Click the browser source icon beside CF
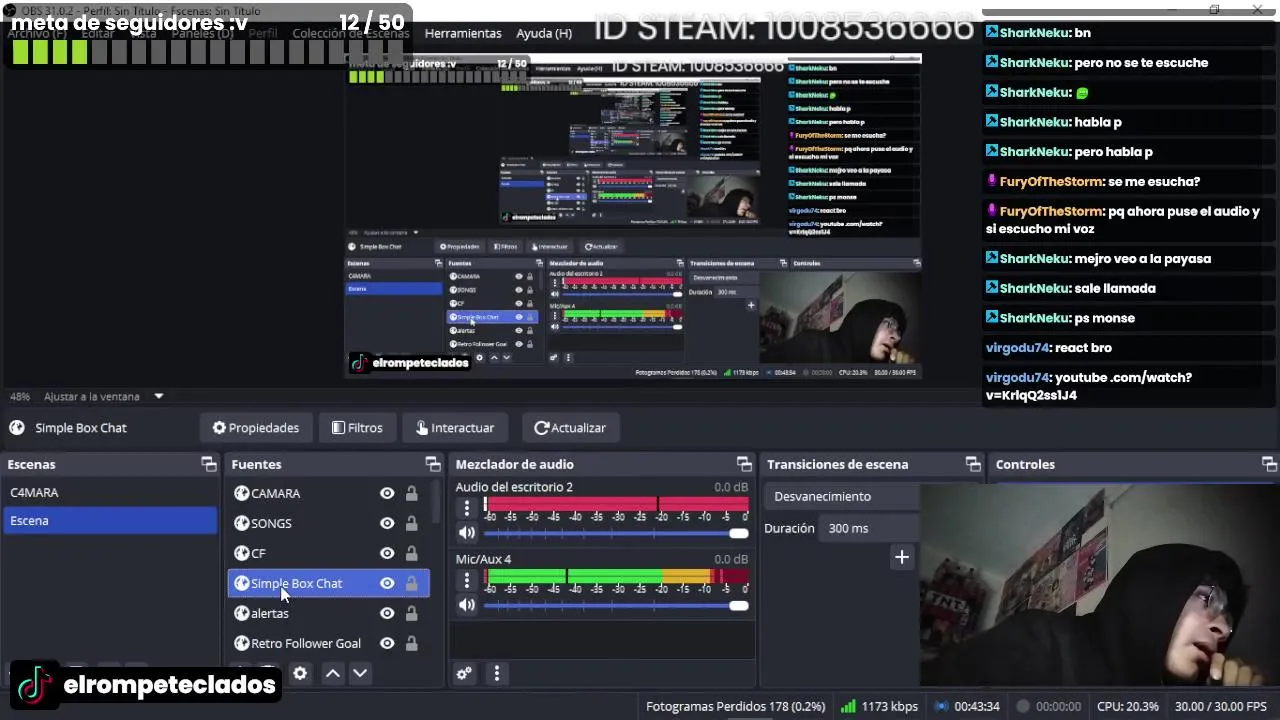This screenshot has width=1280, height=720. [241, 553]
